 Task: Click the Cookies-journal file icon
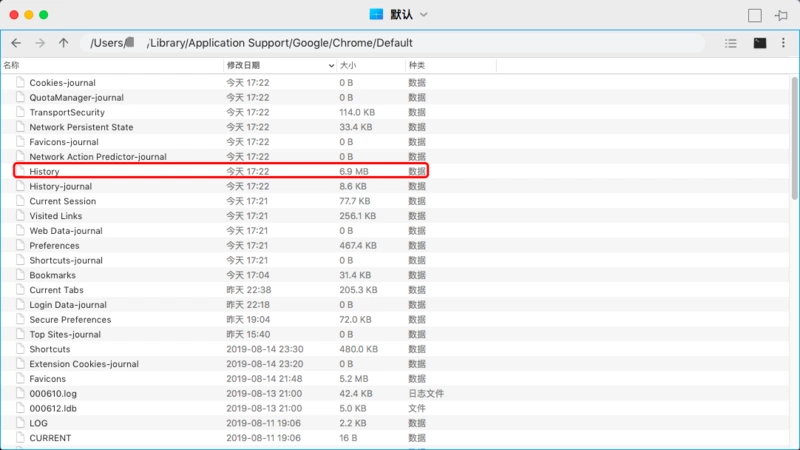tap(20, 82)
